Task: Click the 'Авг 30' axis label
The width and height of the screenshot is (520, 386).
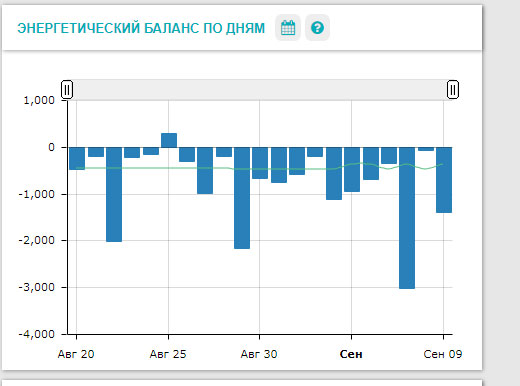Action: [x=259, y=354]
